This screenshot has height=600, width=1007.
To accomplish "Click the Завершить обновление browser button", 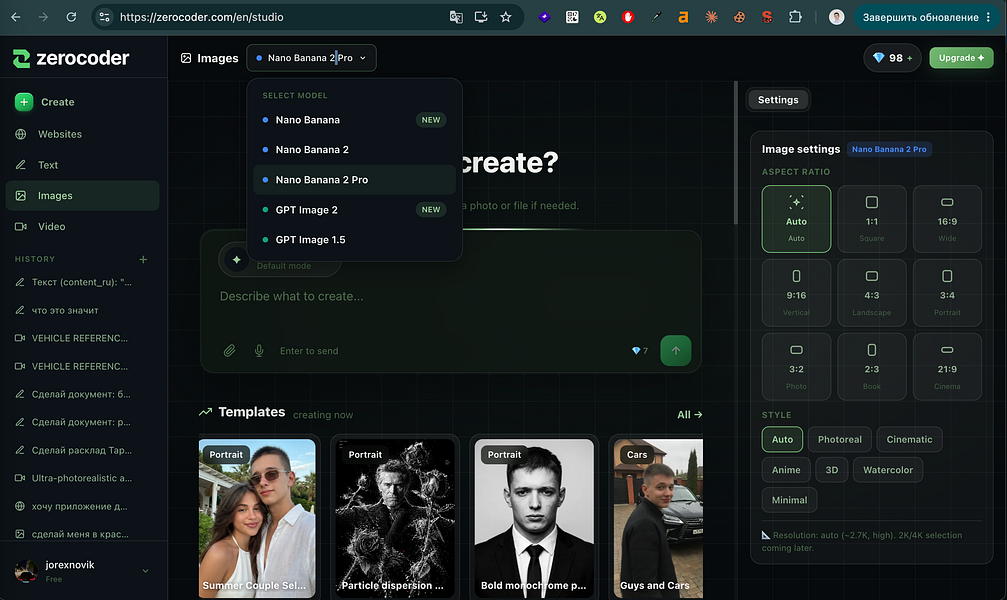I will [x=925, y=17].
